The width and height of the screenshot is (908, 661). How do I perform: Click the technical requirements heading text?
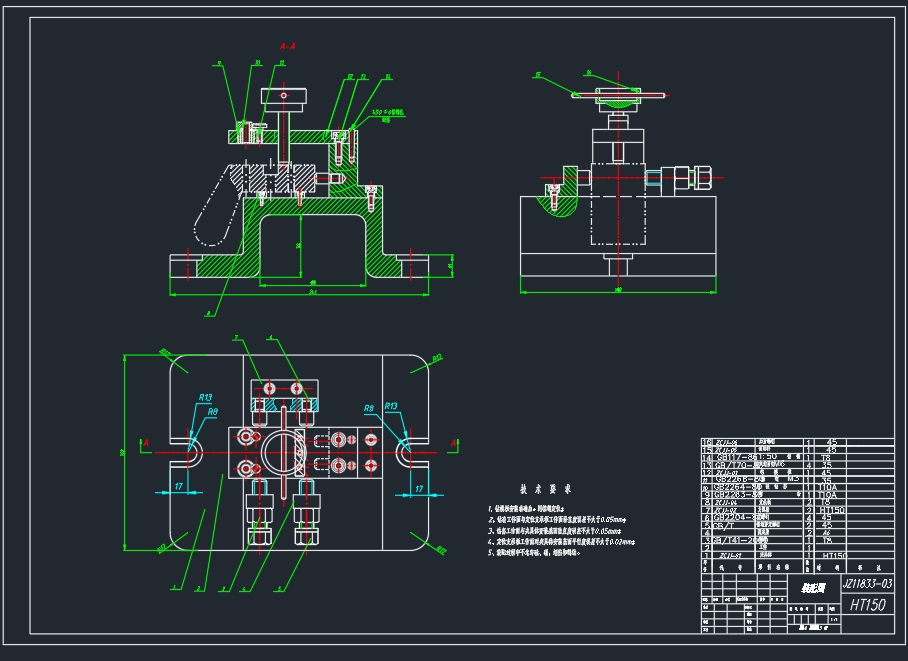point(545,490)
